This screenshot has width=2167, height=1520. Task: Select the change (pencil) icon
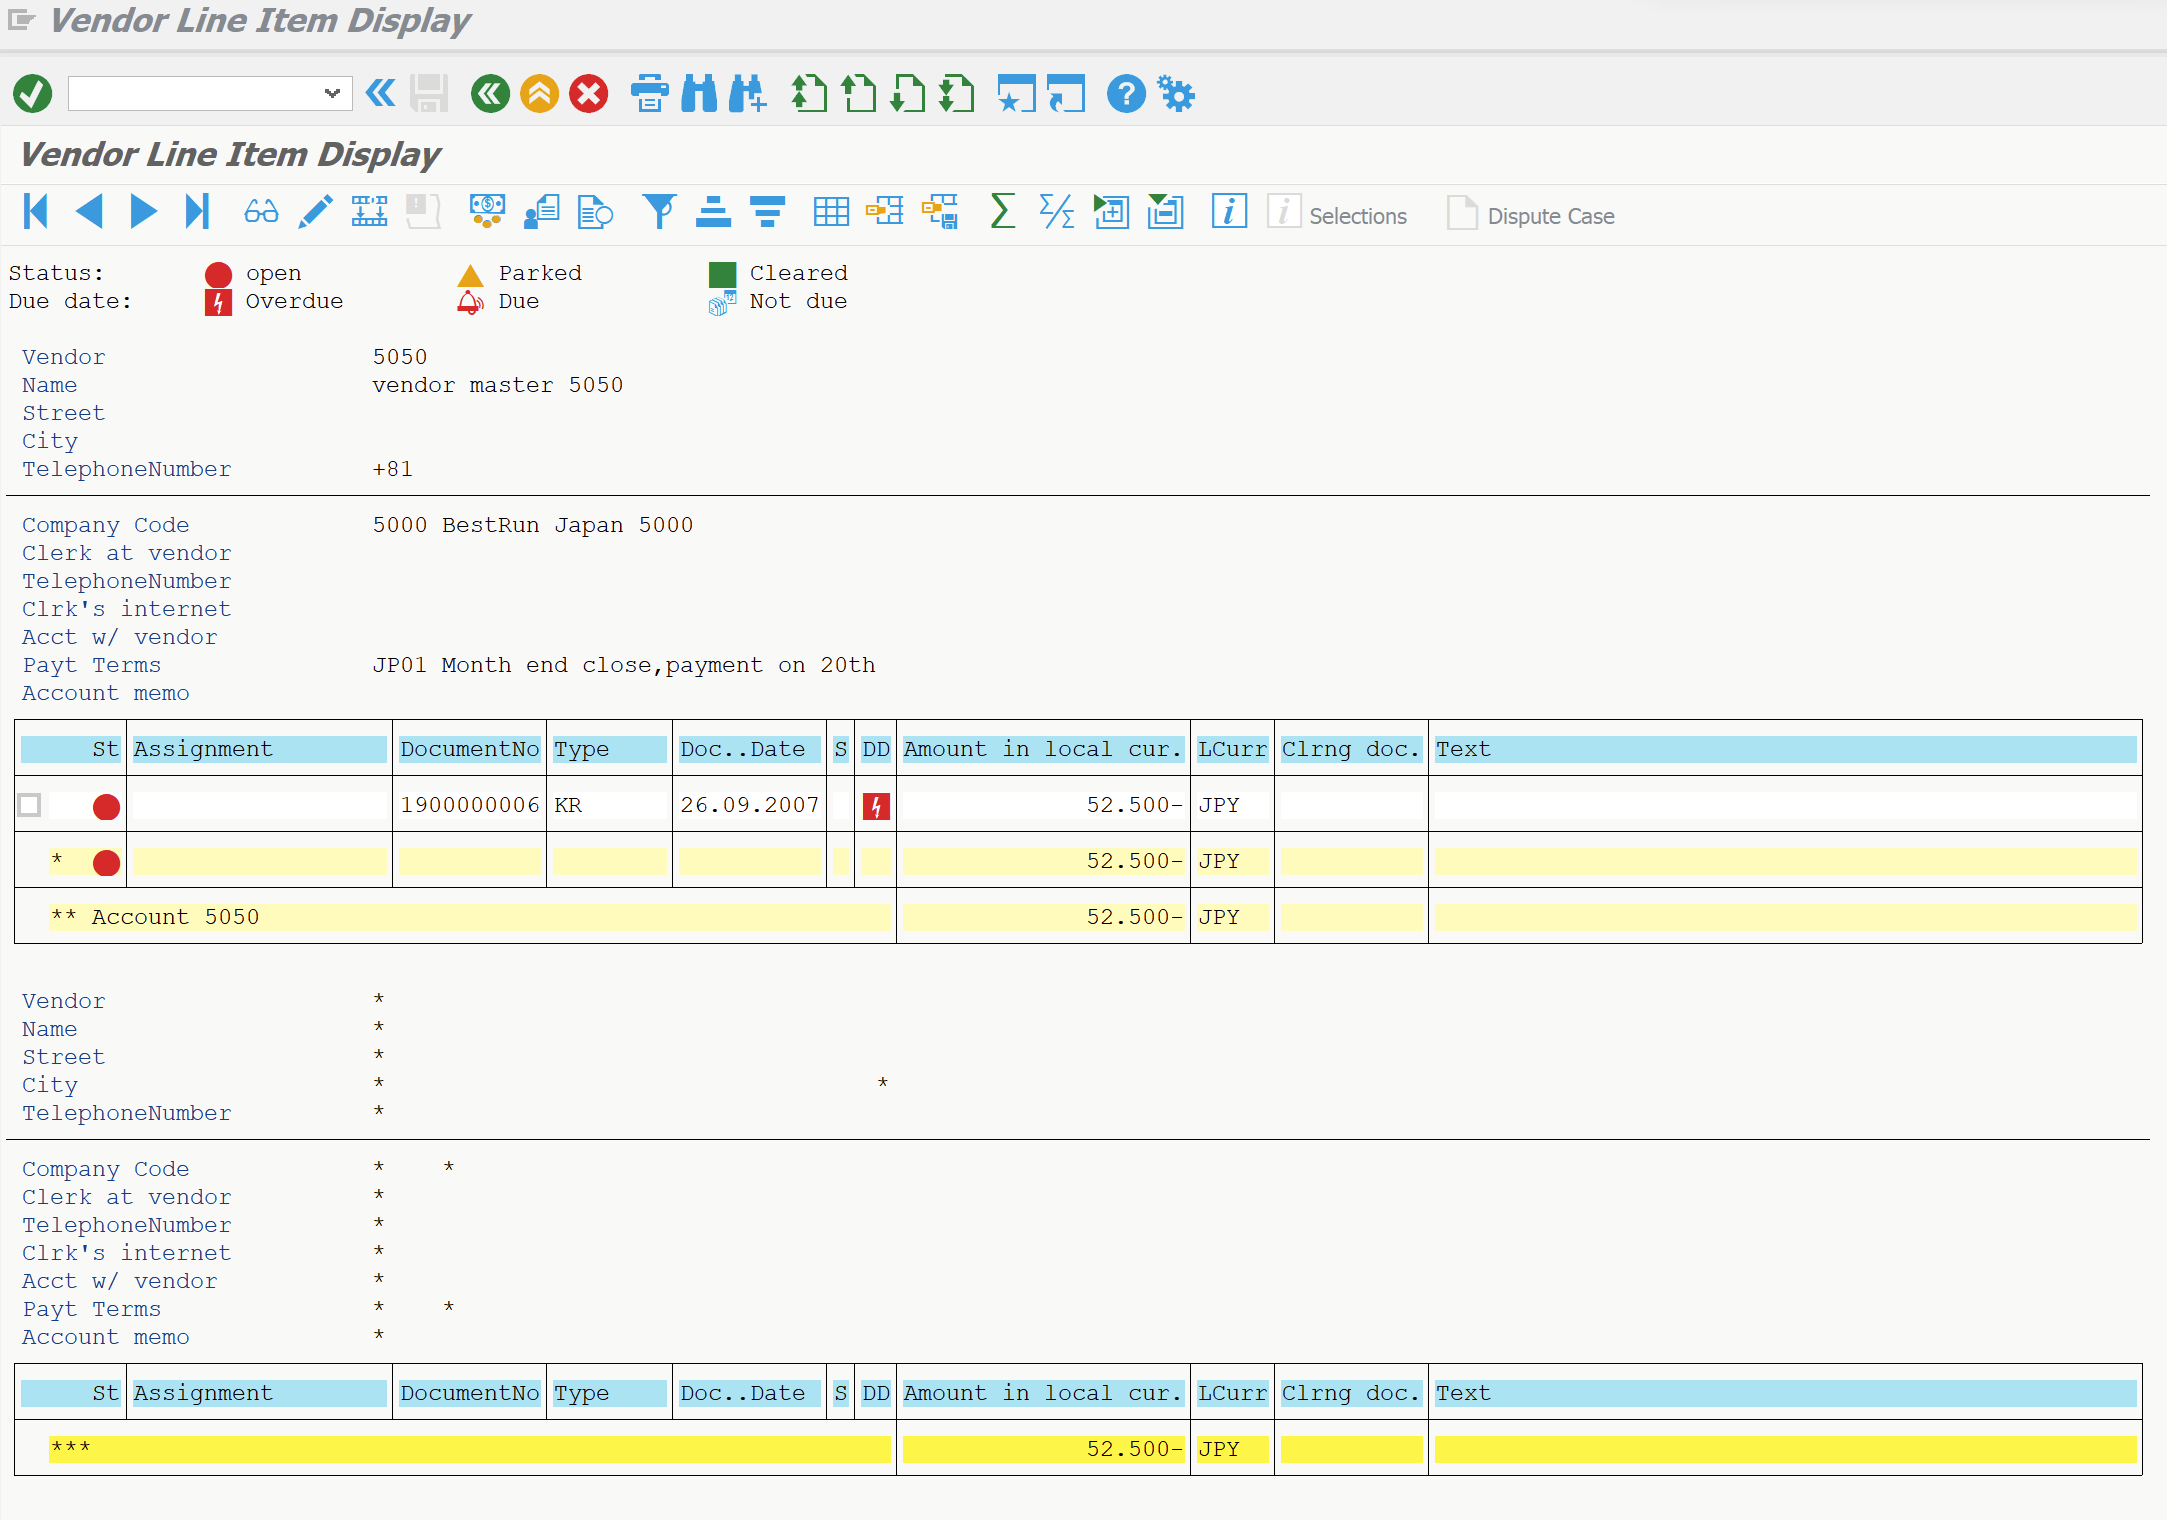click(315, 212)
